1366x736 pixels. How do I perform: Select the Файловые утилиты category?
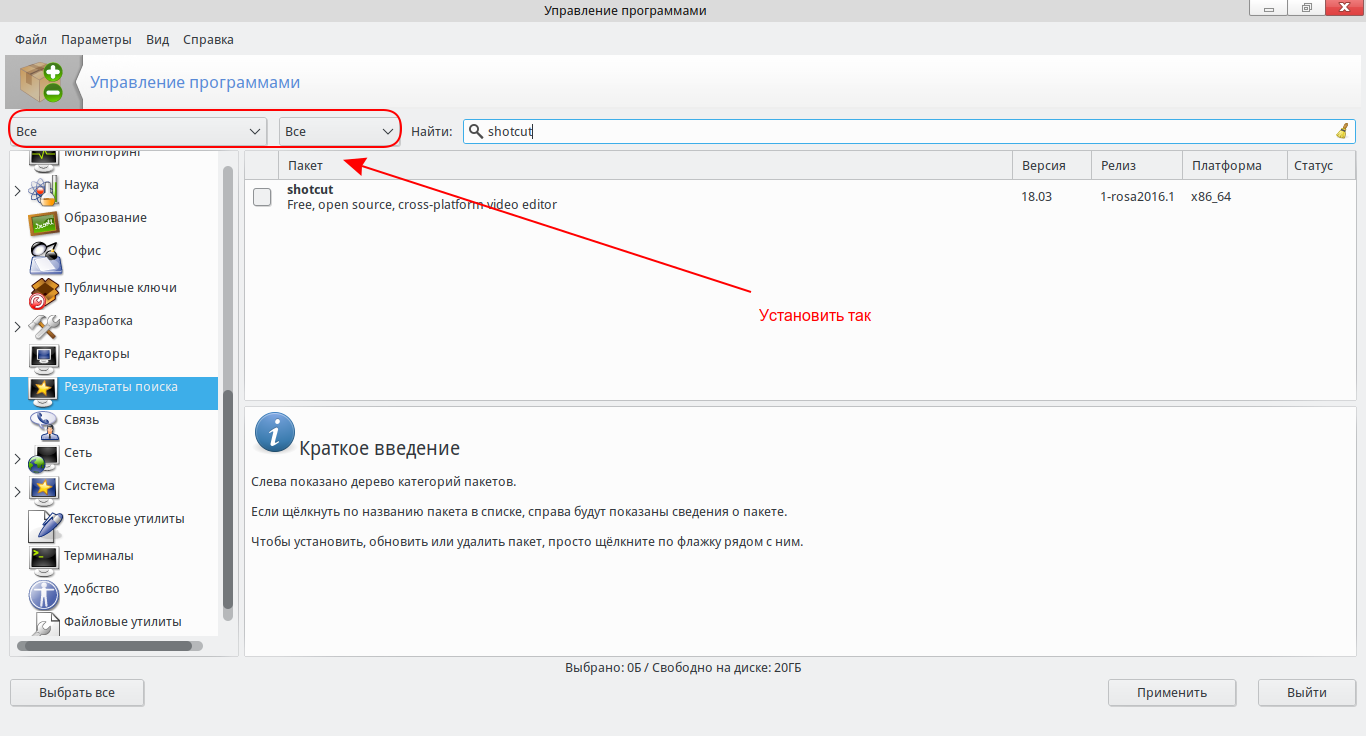(x=123, y=622)
